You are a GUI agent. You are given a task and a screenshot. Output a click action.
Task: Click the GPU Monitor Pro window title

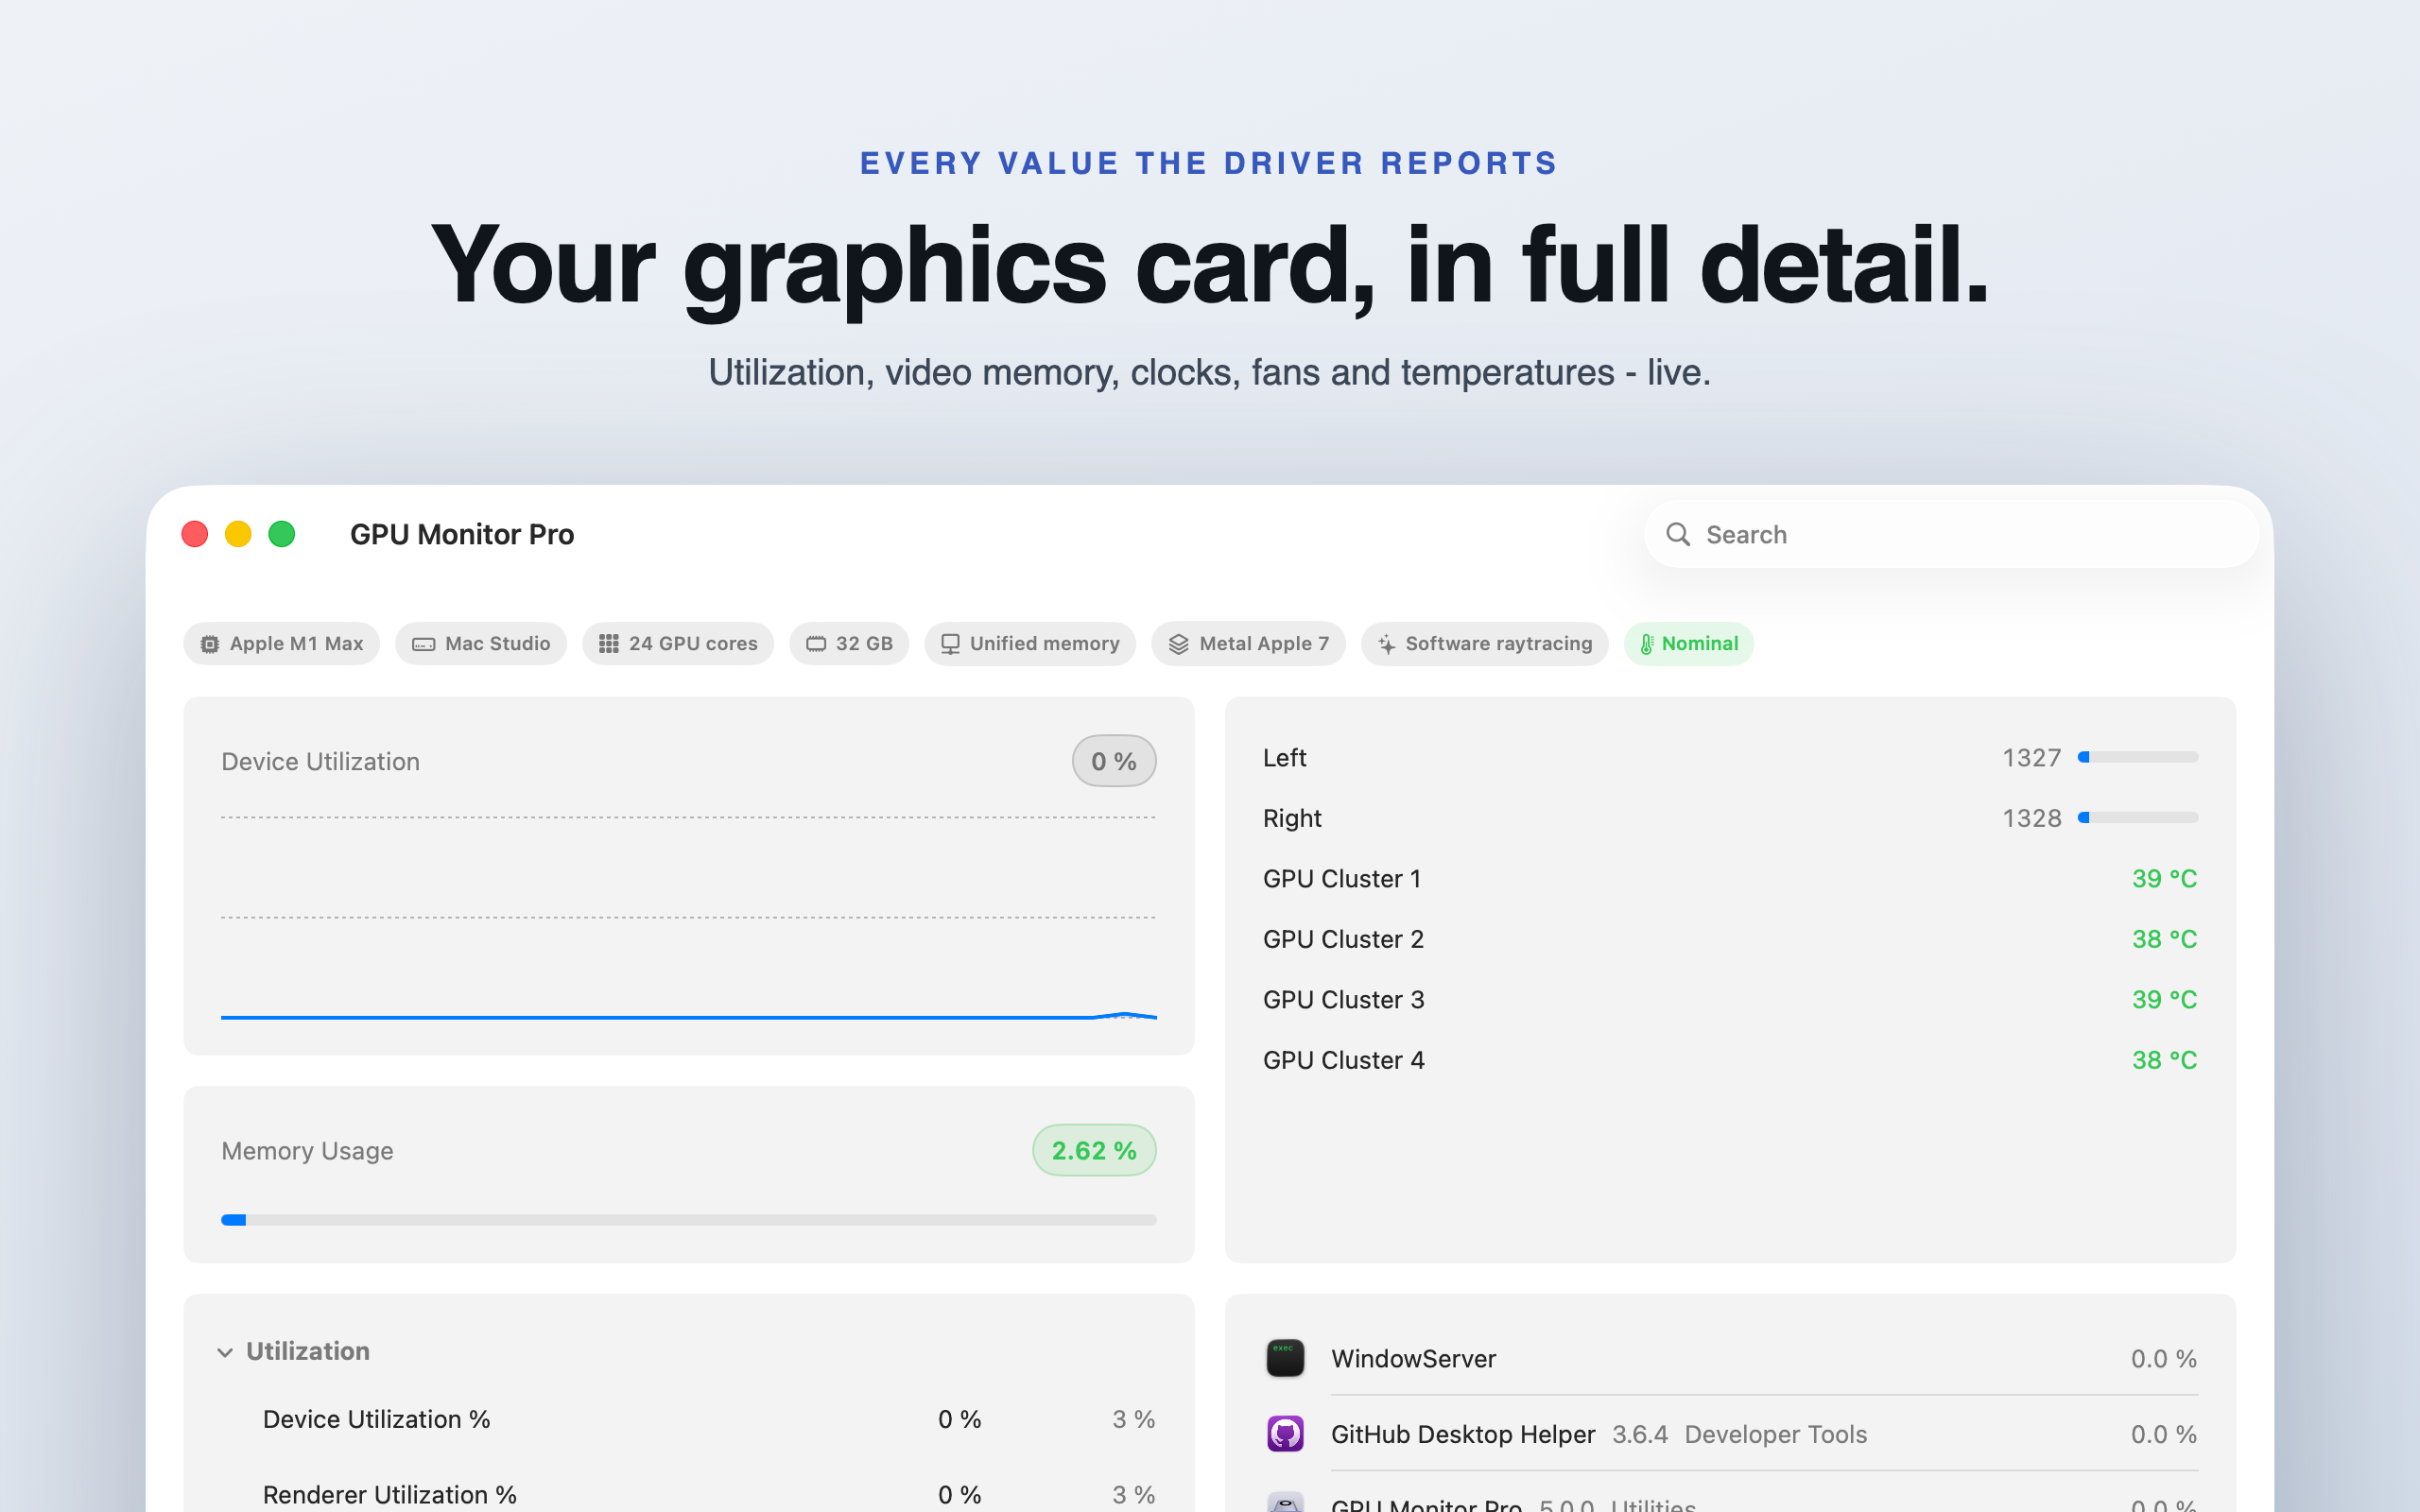click(462, 535)
